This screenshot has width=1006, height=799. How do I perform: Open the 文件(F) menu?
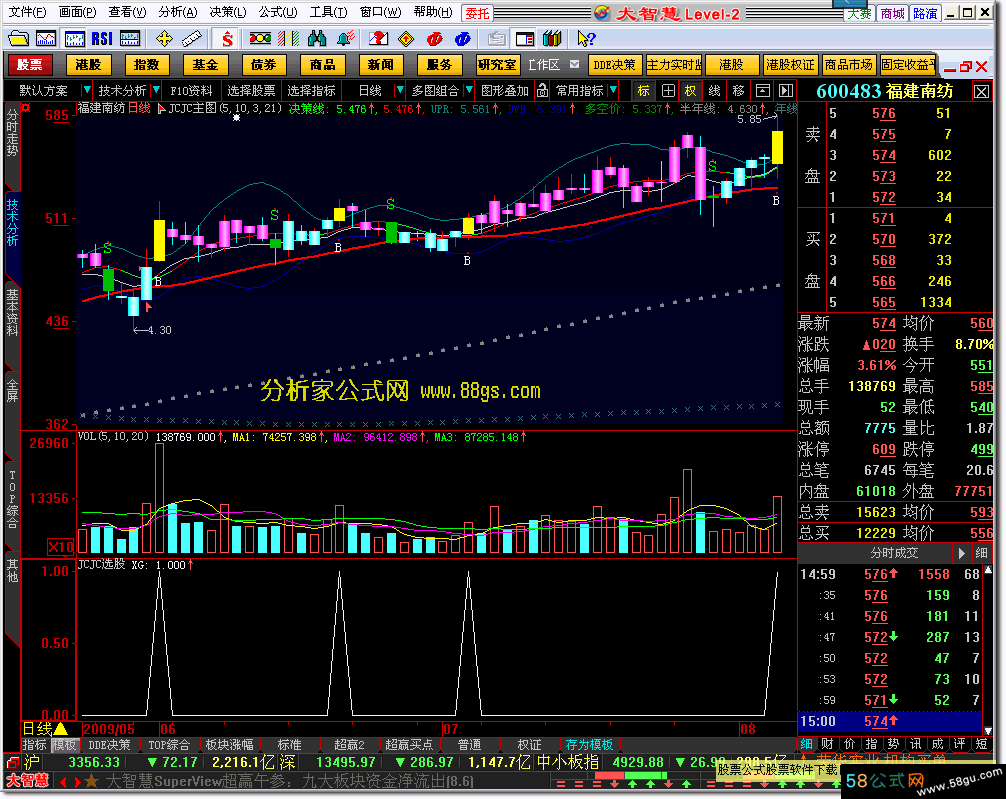pos(27,12)
